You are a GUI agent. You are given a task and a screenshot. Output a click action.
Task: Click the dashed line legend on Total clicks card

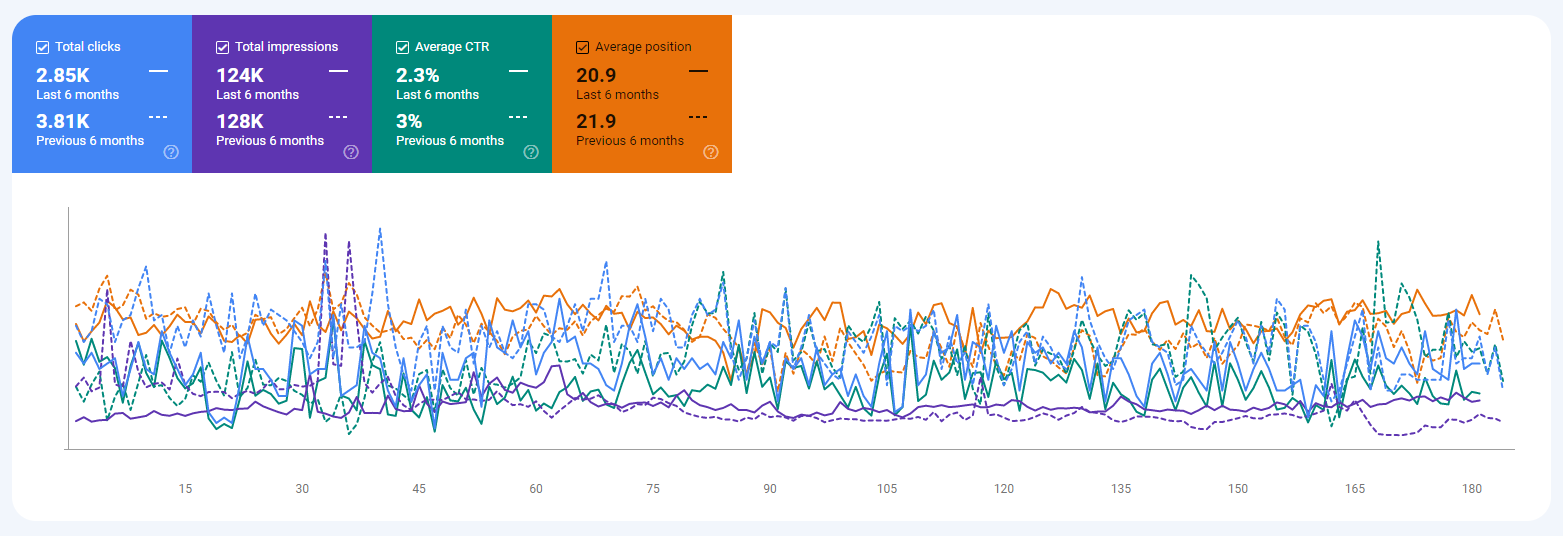158,117
